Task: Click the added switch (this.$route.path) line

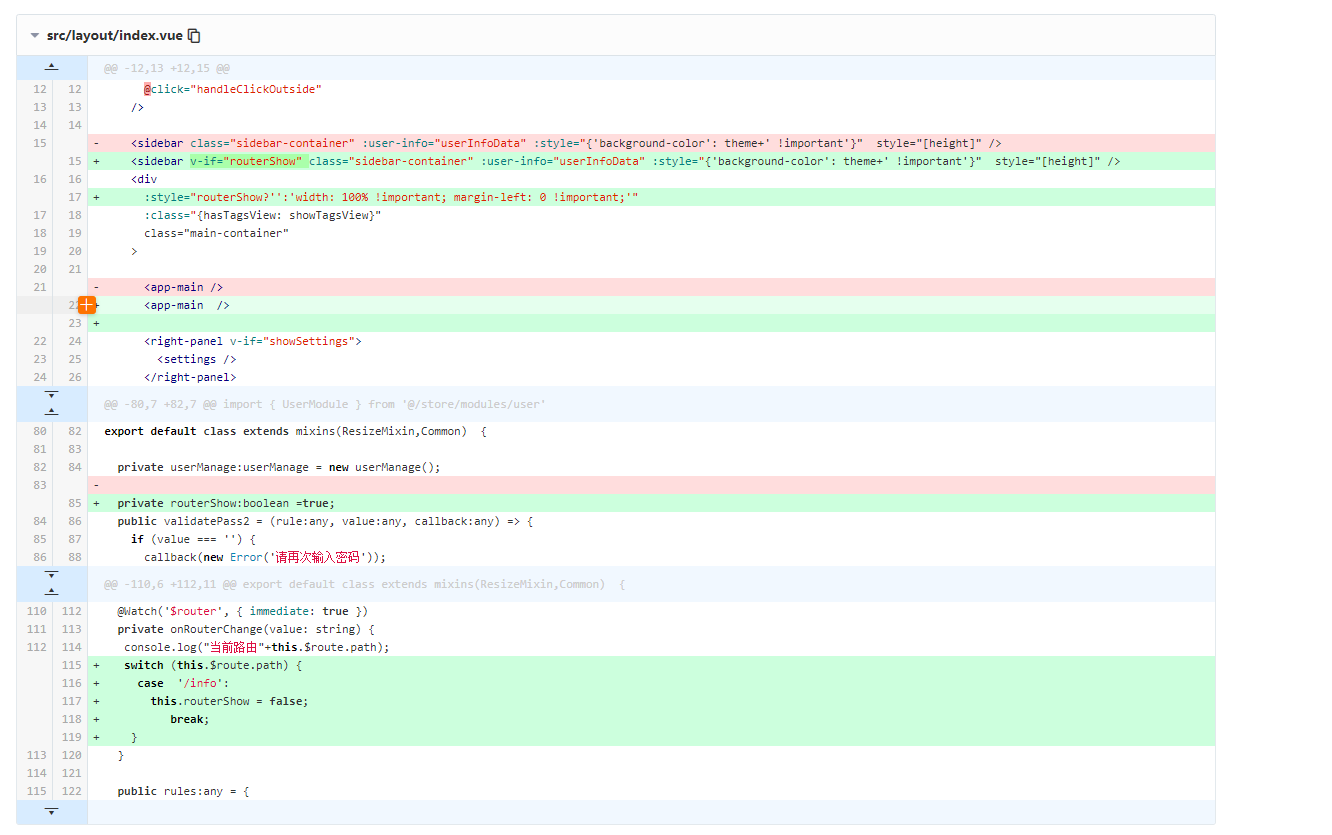Action: click(651, 665)
